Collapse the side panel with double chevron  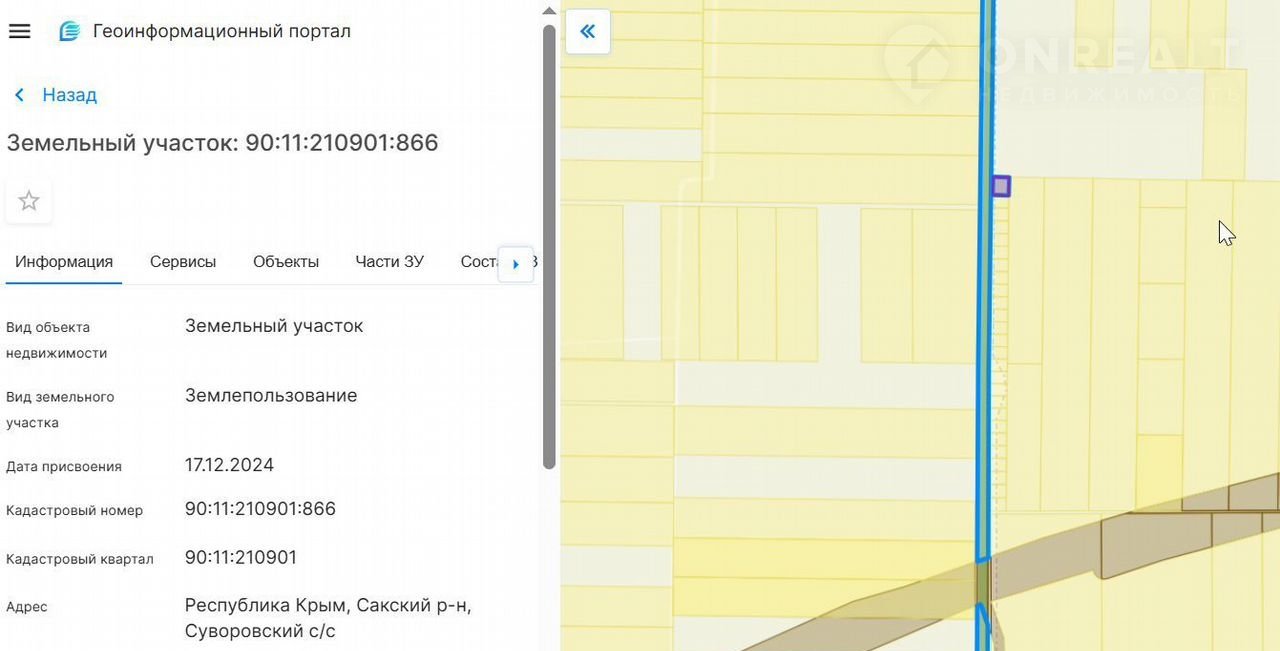pyautogui.click(x=587, y=31)
